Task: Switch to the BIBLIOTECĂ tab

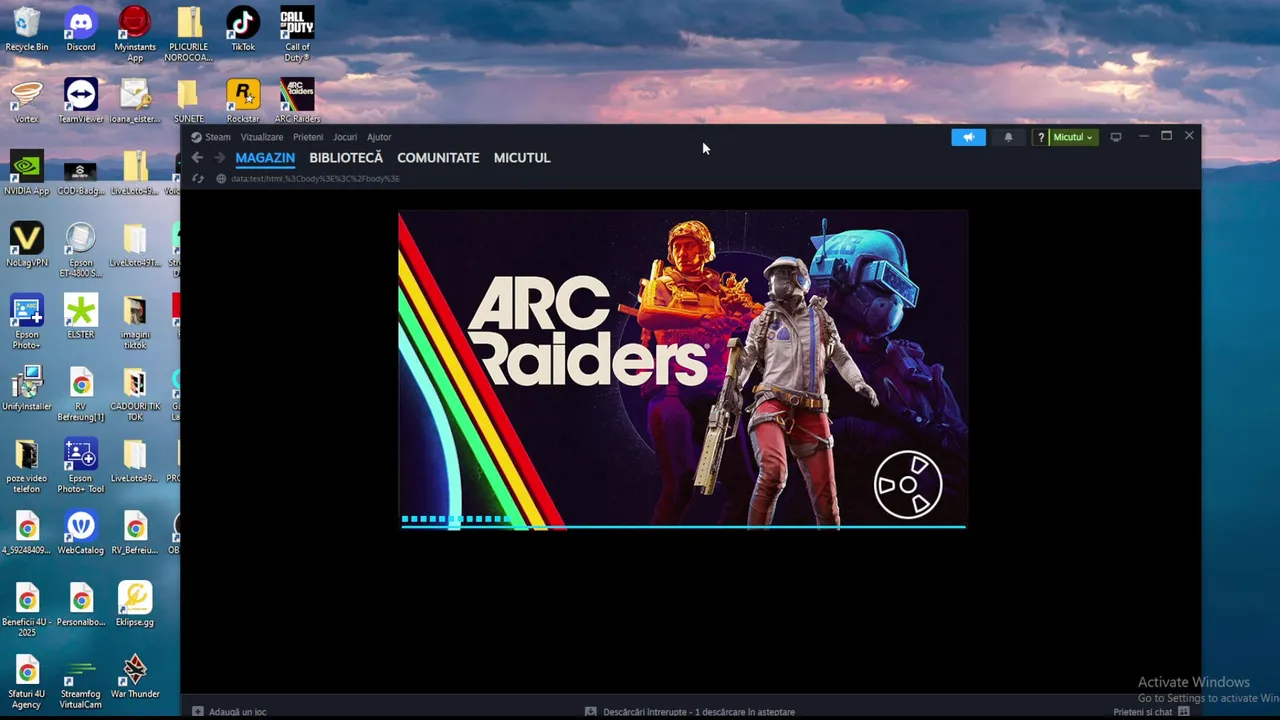Action: point(346,158)
